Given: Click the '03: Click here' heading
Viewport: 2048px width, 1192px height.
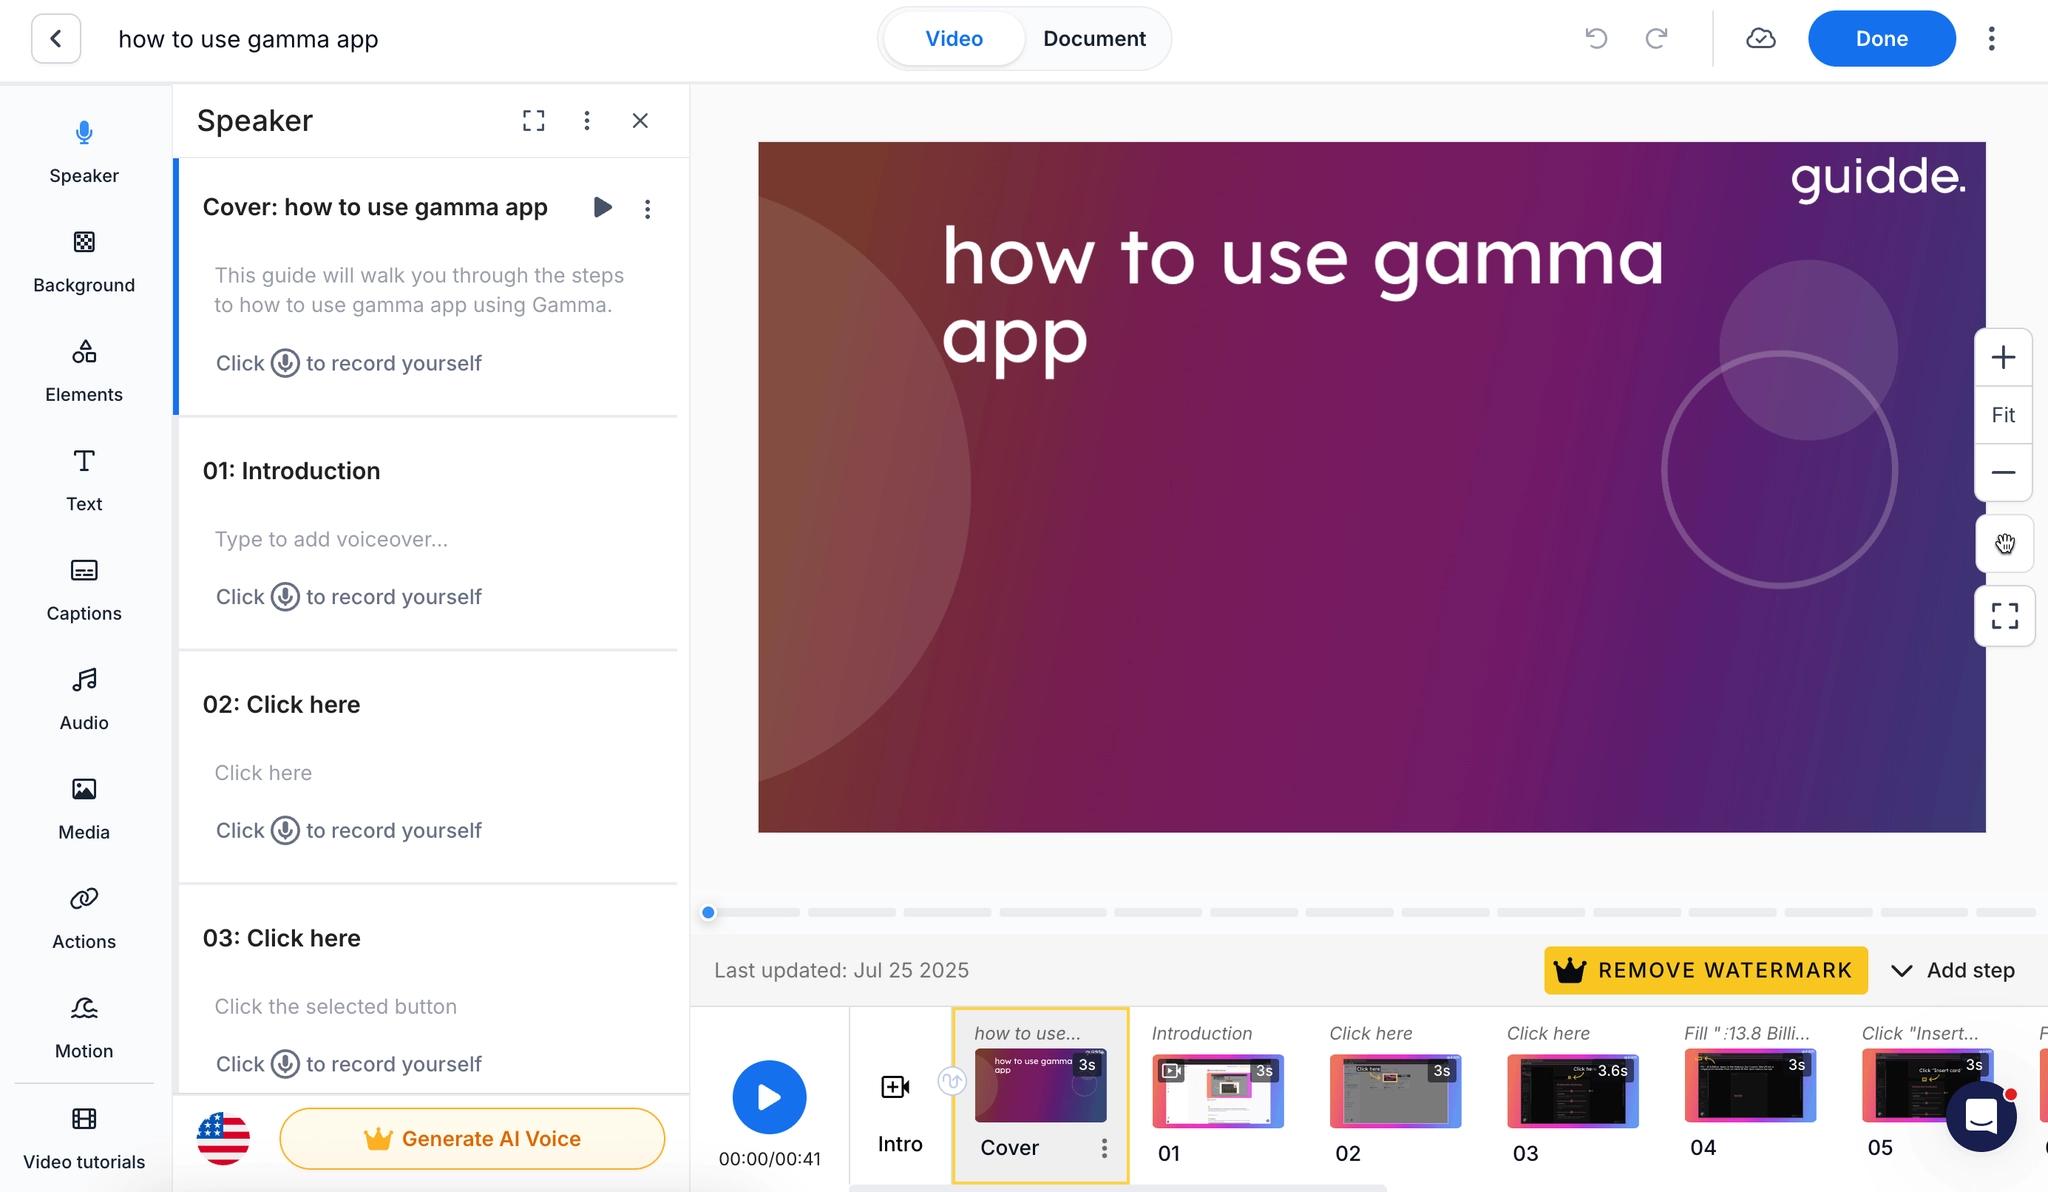Looking at the screenshot, I should click(x=281, y=938).
